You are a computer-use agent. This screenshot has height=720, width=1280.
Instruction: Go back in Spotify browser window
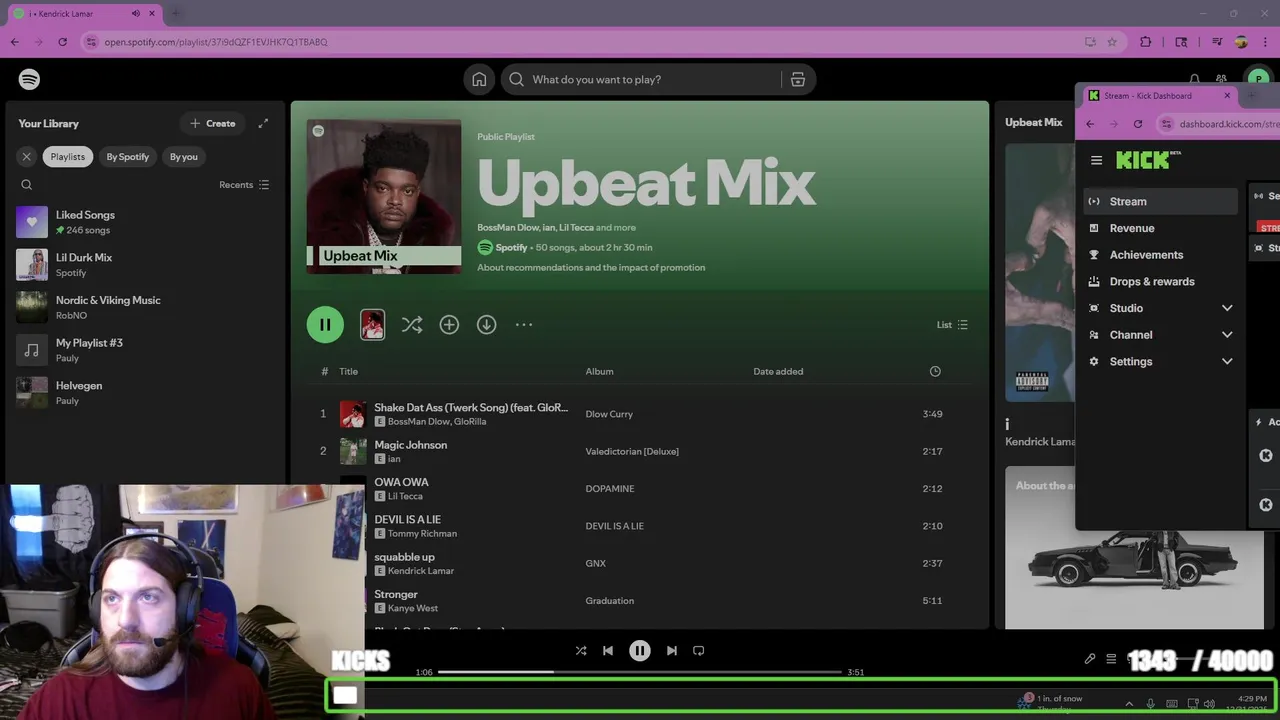15,42
